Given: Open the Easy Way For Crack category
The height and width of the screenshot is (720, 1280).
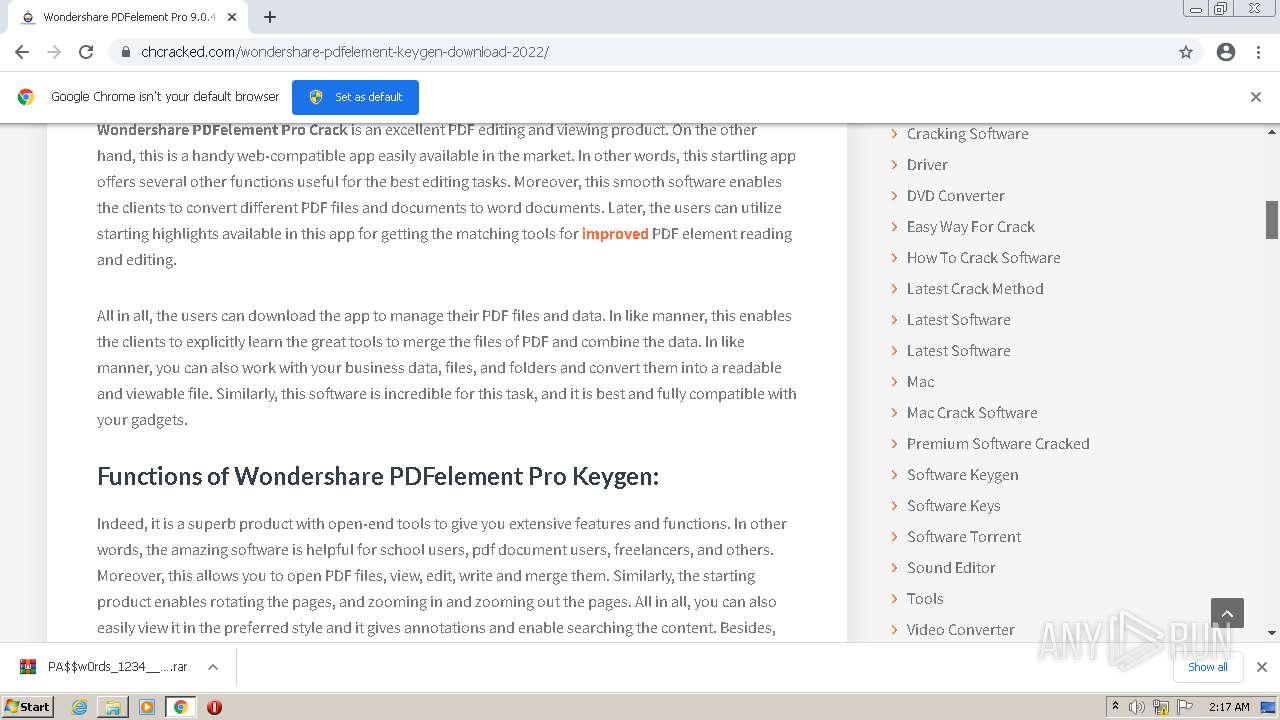Looking at the screenshot, I should pyautogui.click(x=971, y=227).
